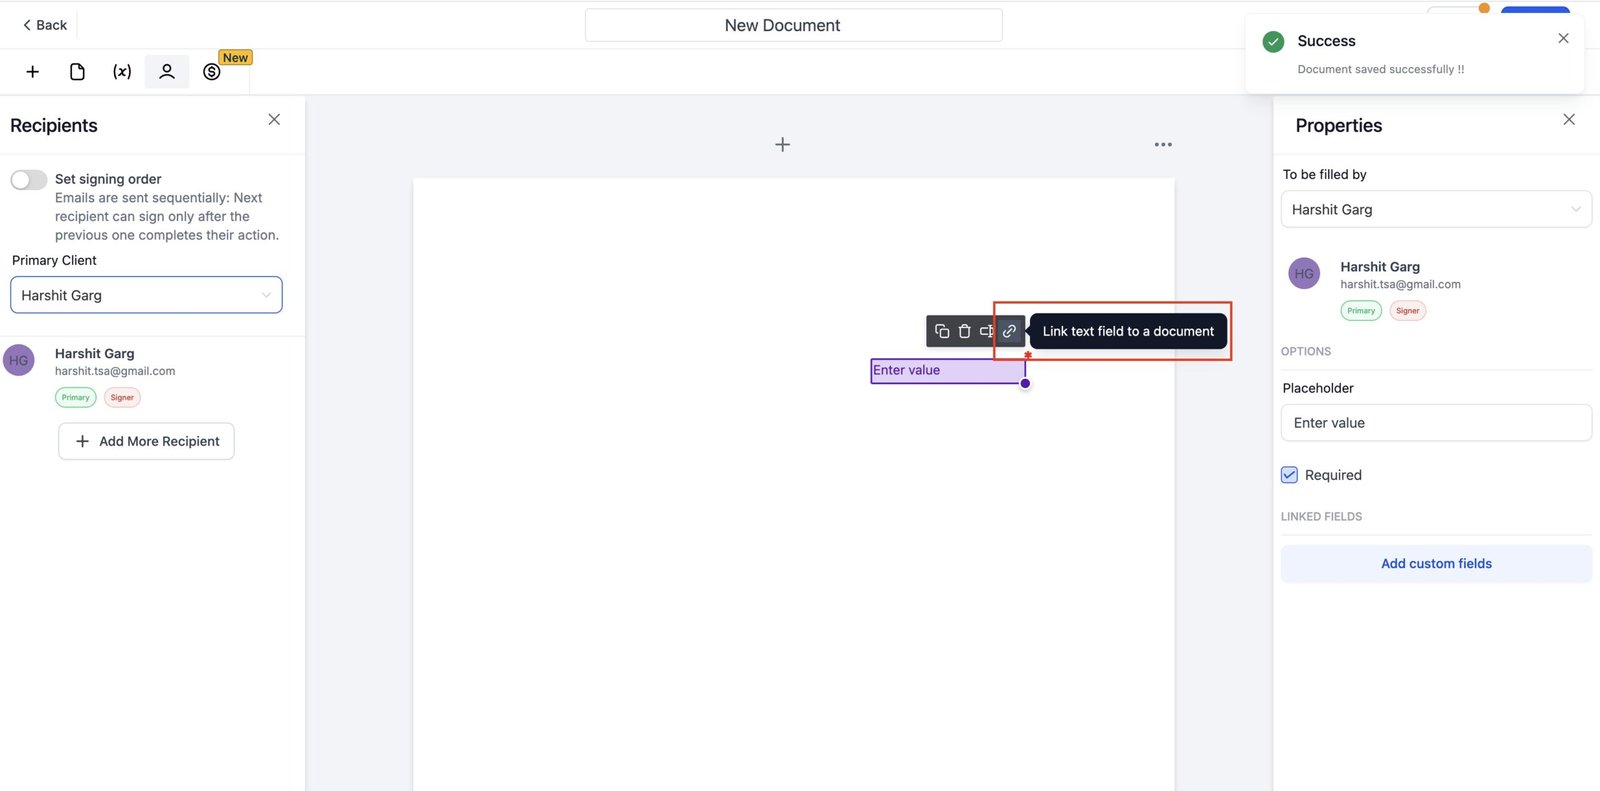This screenshot has height=791, width=1600.
Task: Duplicate the text field with copy icon
Action: click(942, 331)
